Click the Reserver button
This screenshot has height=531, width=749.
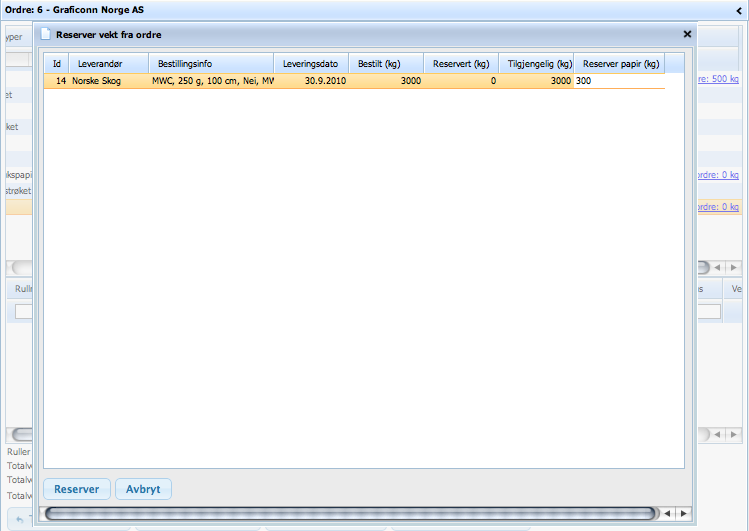[x=76, y=489]
